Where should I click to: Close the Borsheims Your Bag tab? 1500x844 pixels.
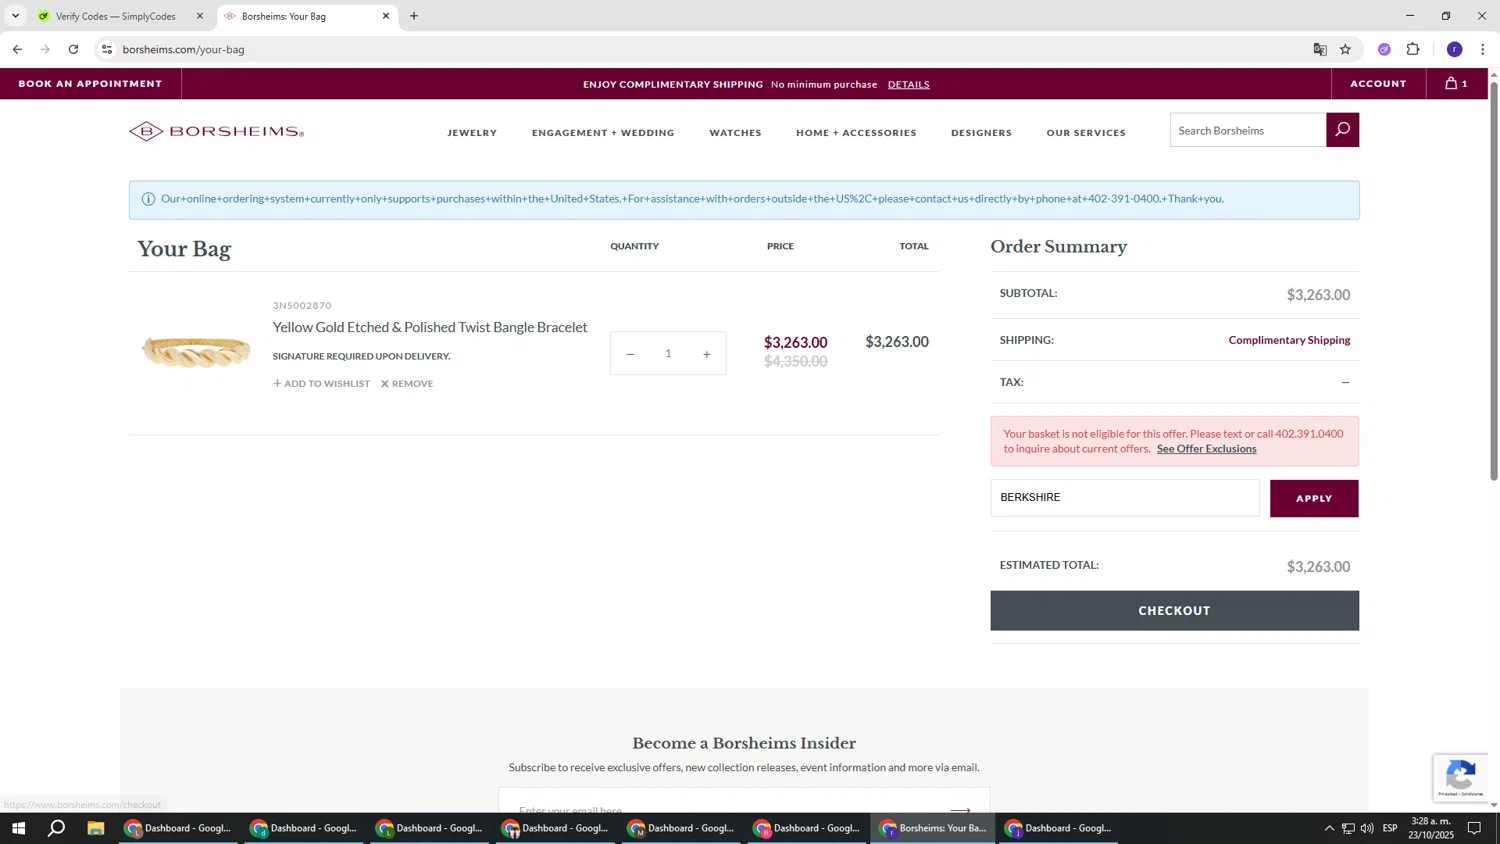click(x=386, y=16)
